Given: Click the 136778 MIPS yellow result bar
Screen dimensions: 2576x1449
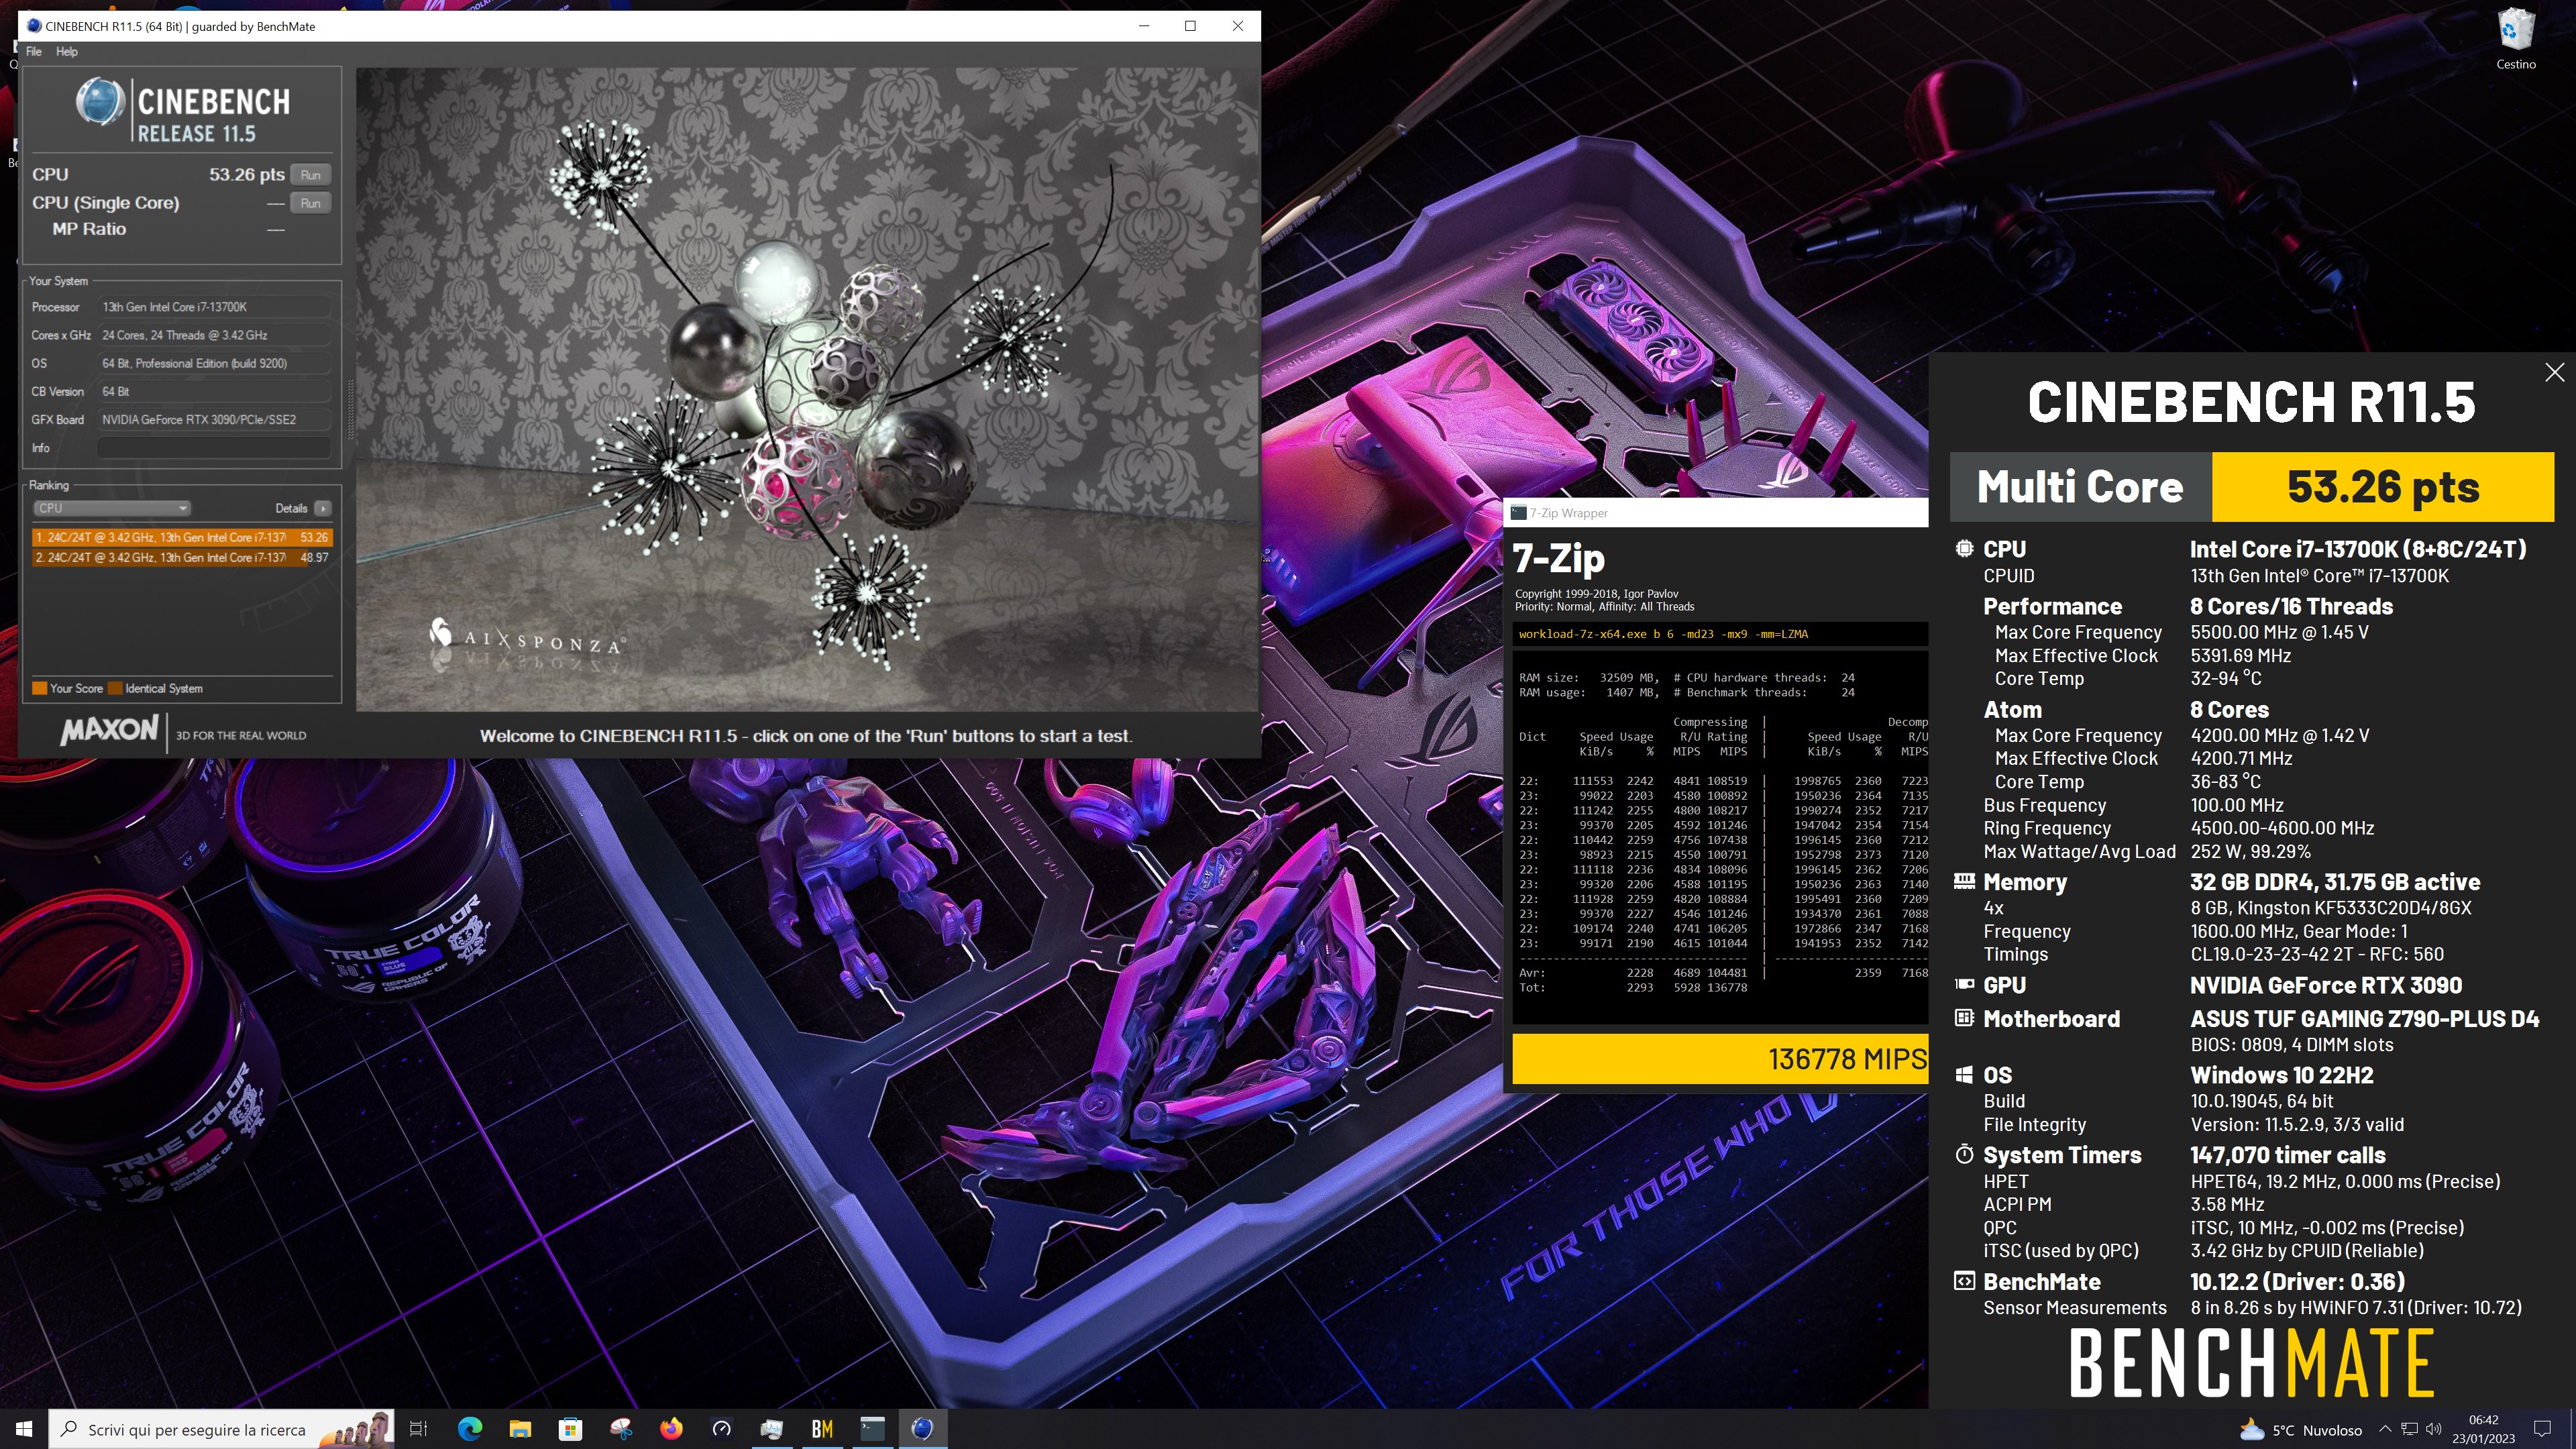Looking at the screenshot, I should click(x=1720, y=1059).
